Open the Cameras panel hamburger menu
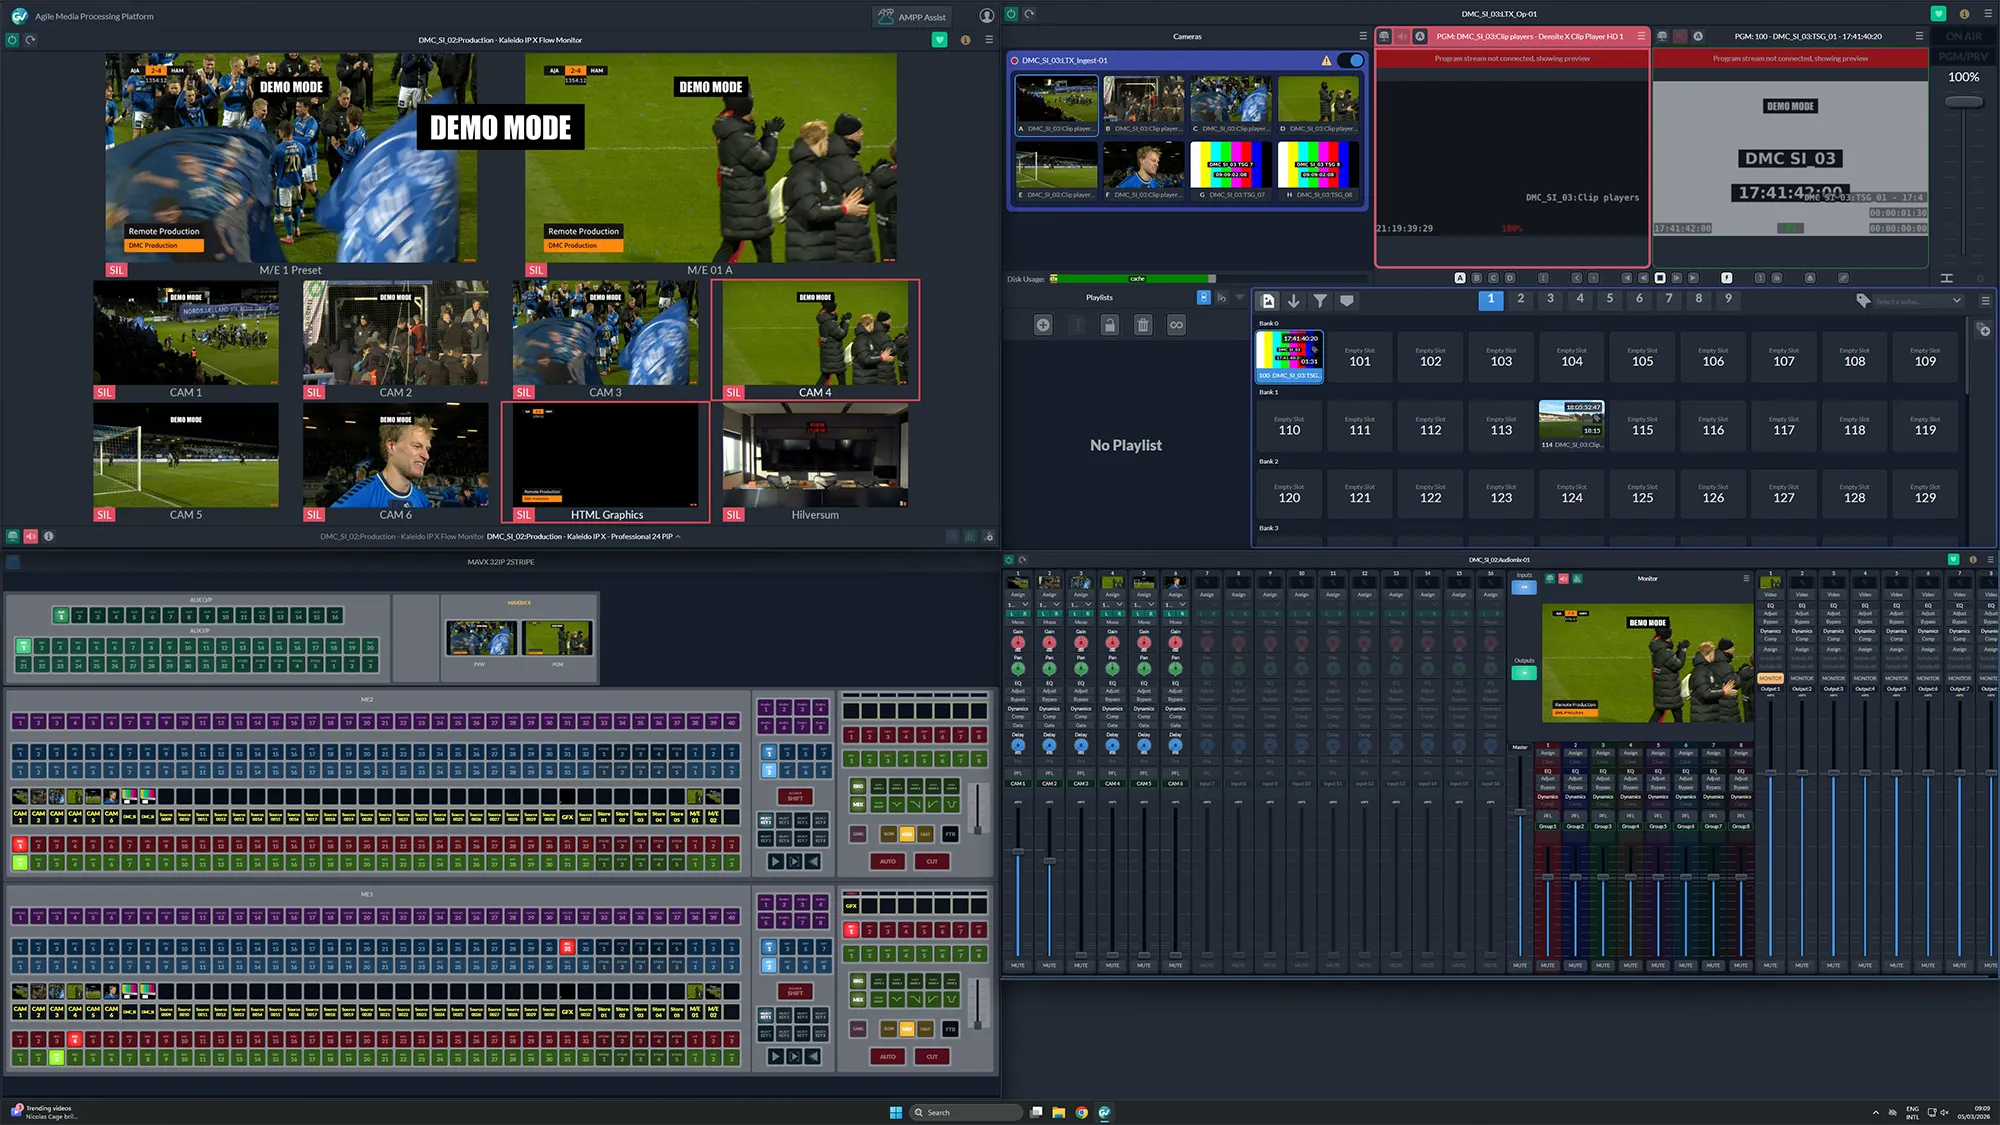This screenshot has height=1125, width=2000. (x=1362, y=36)
